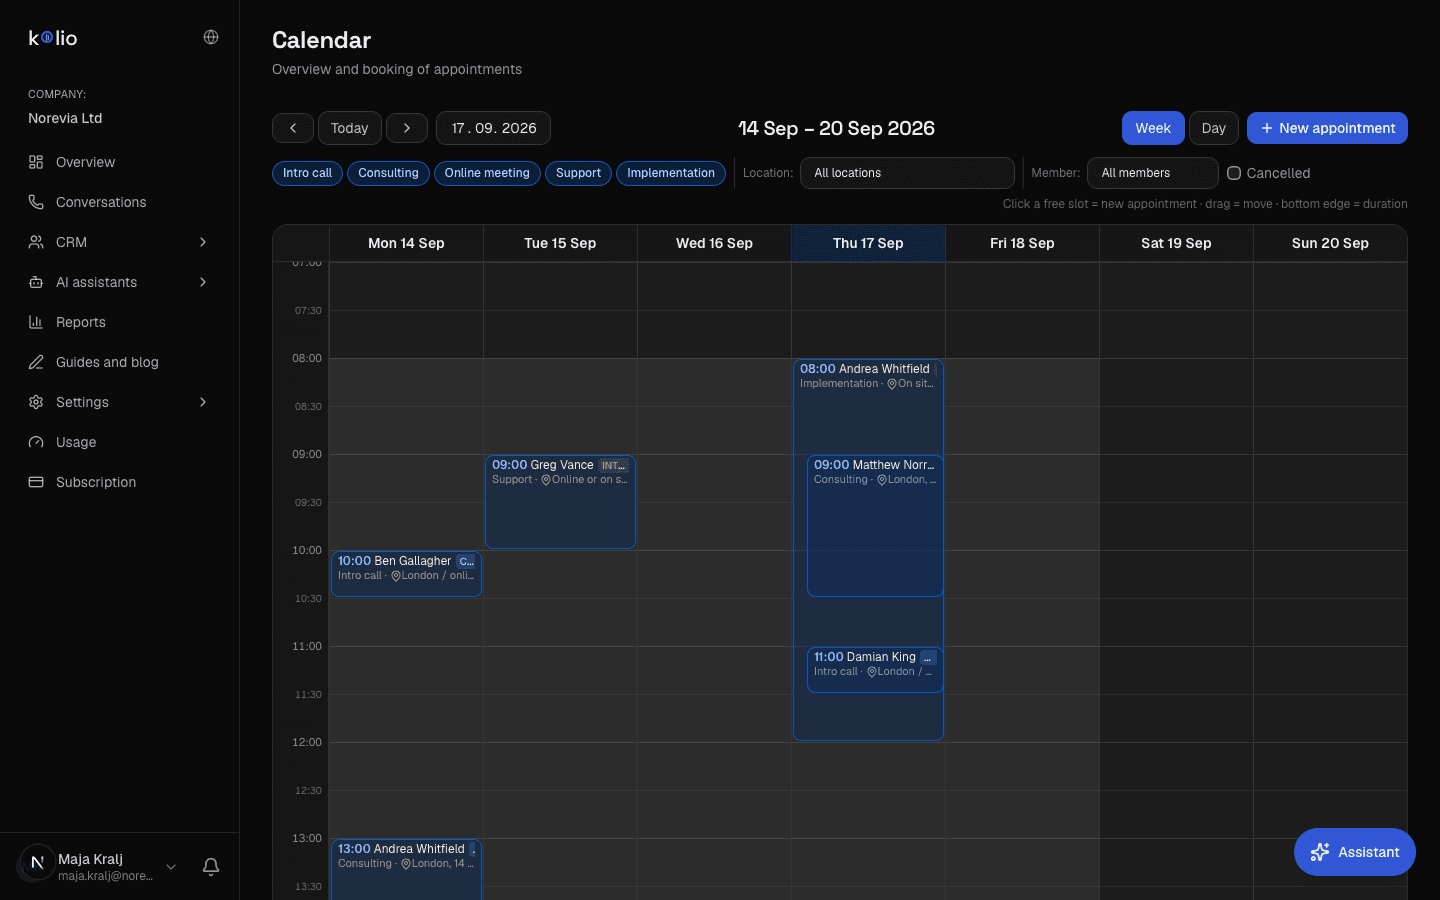Open the 13:00 Andrea Whitfield appointment
1440x900 pixels.
[x=406, y=869]
